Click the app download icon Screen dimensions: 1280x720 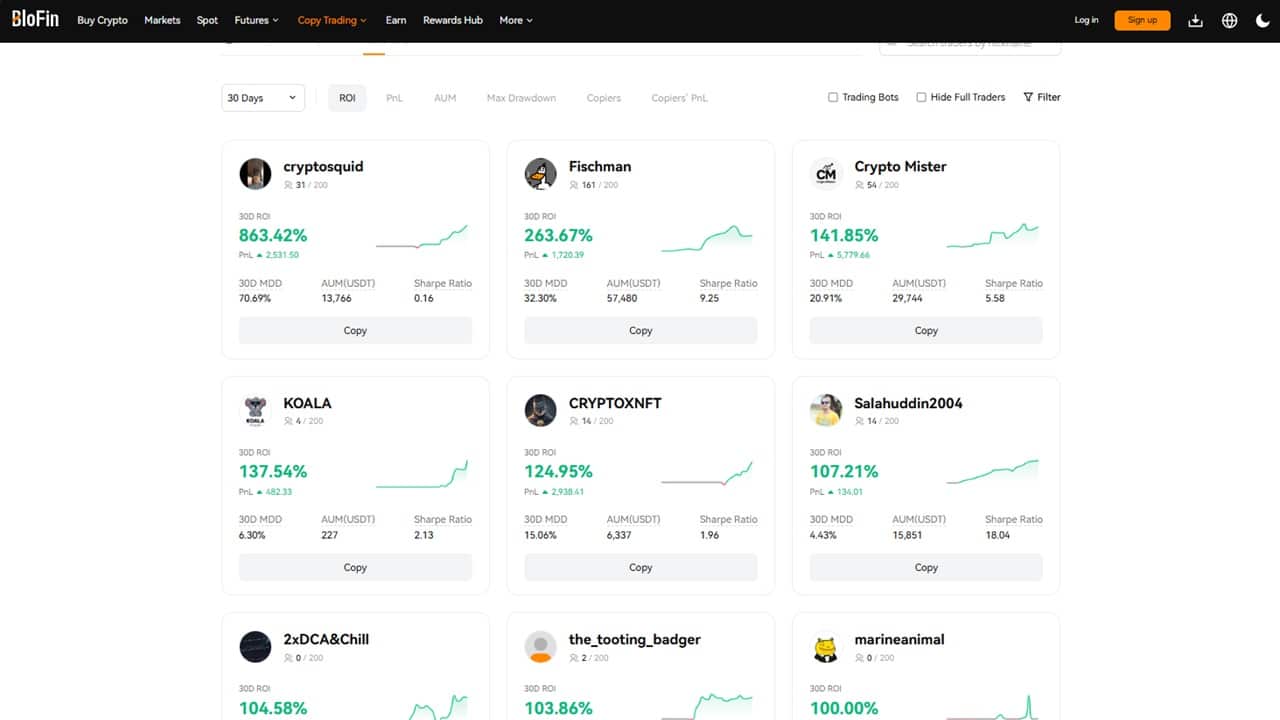[1195, 19]
